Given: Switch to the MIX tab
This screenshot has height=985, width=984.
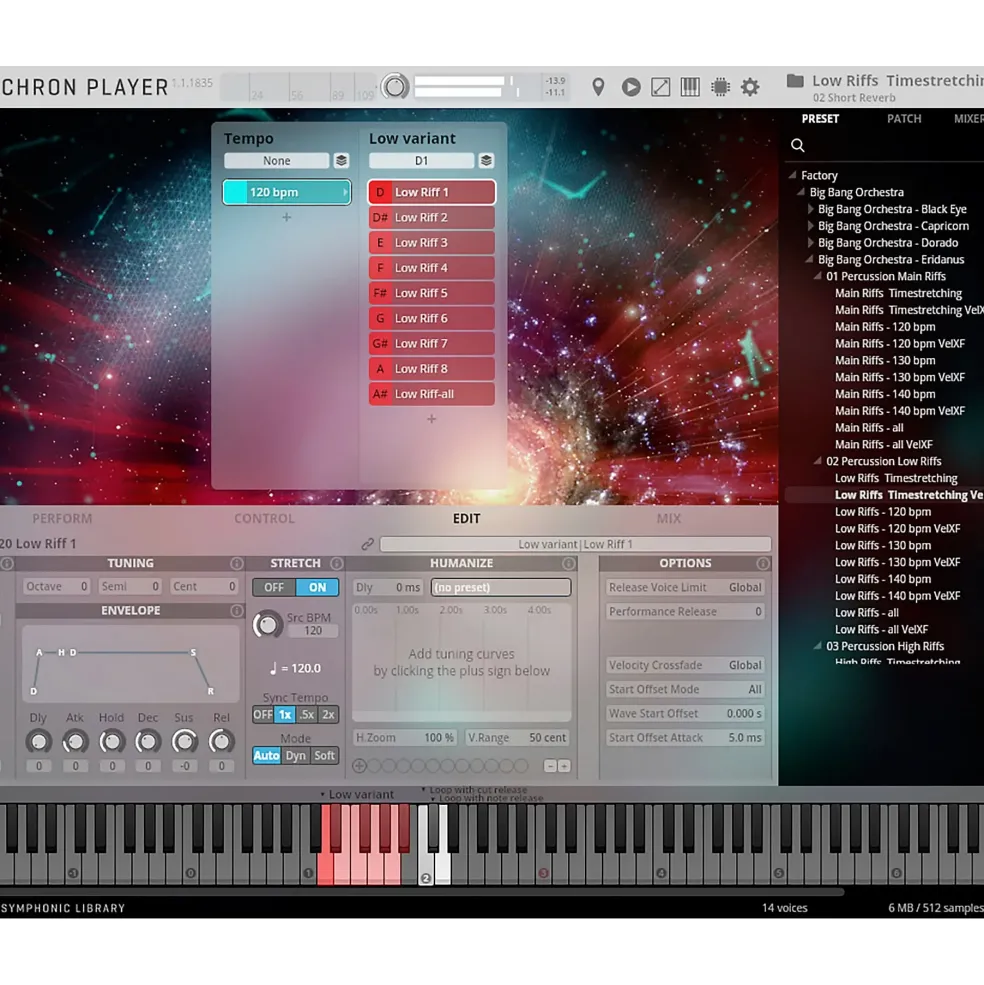Looking at the screenshot, I should click(x=669, y=519).
